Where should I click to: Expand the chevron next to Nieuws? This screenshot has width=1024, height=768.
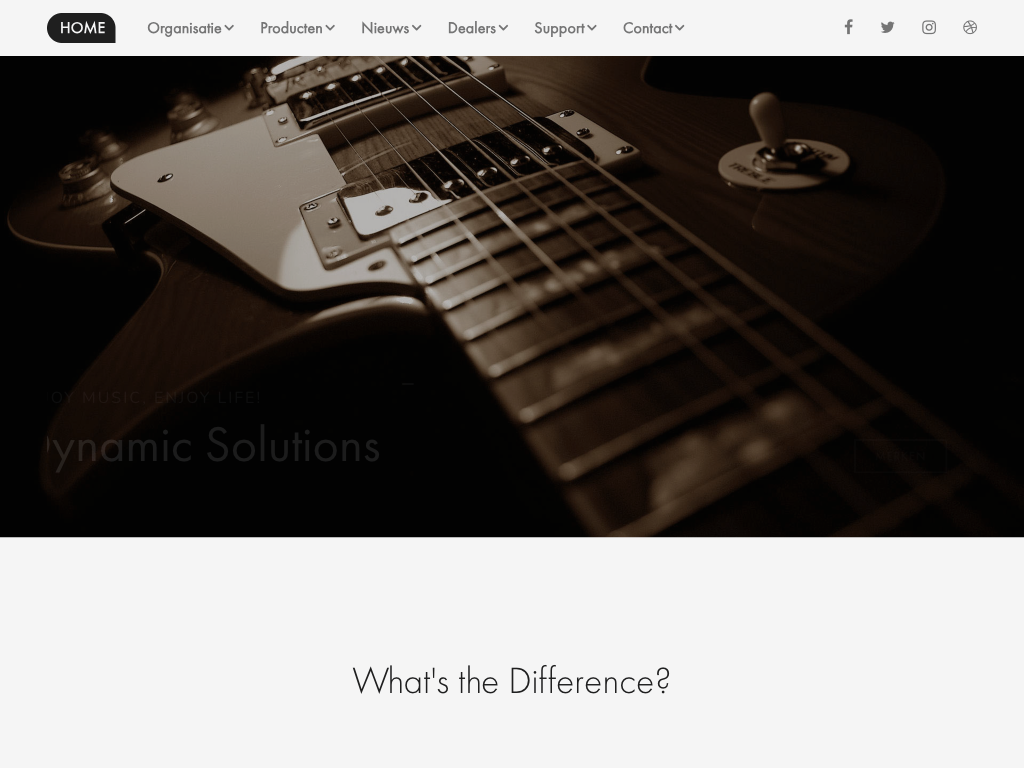pos(417,28)
